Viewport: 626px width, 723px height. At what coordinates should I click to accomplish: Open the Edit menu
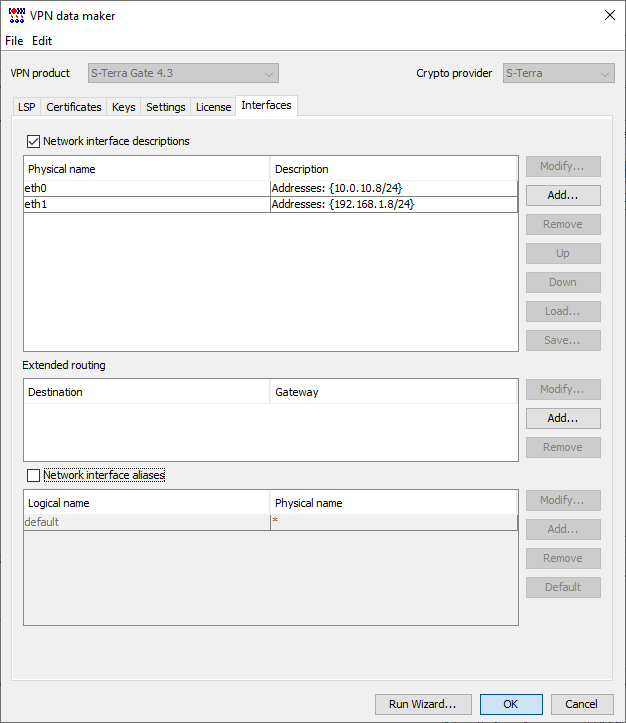click(x=42, y=41)
